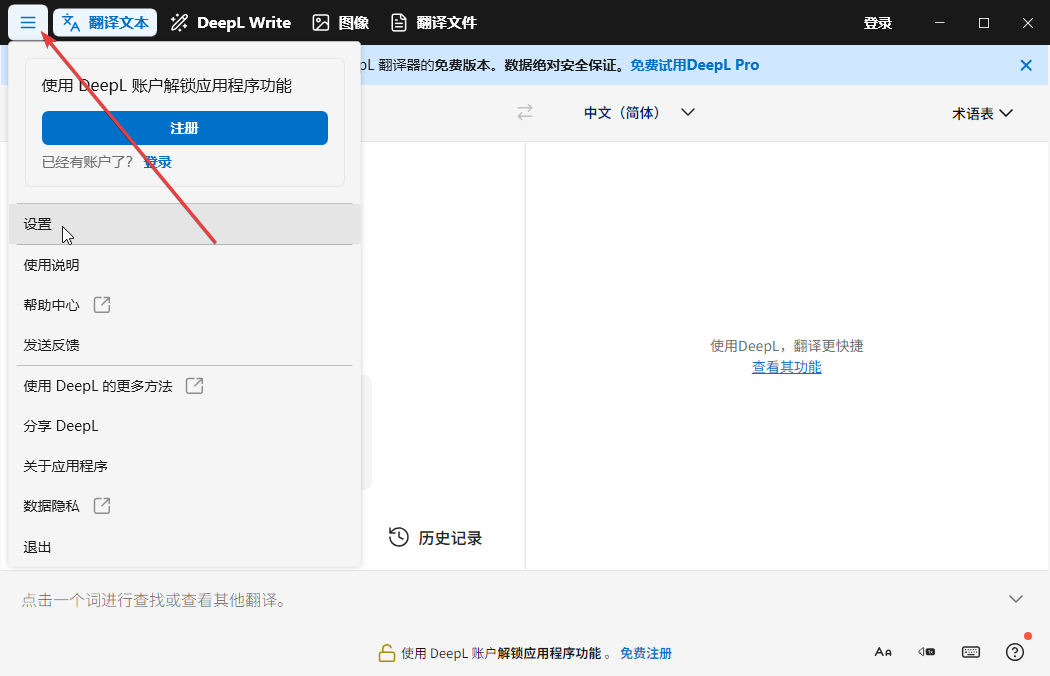The image size is (1050, 676).
Task: Open the 术语表 glossary dropdown
Action: point(984,112)
